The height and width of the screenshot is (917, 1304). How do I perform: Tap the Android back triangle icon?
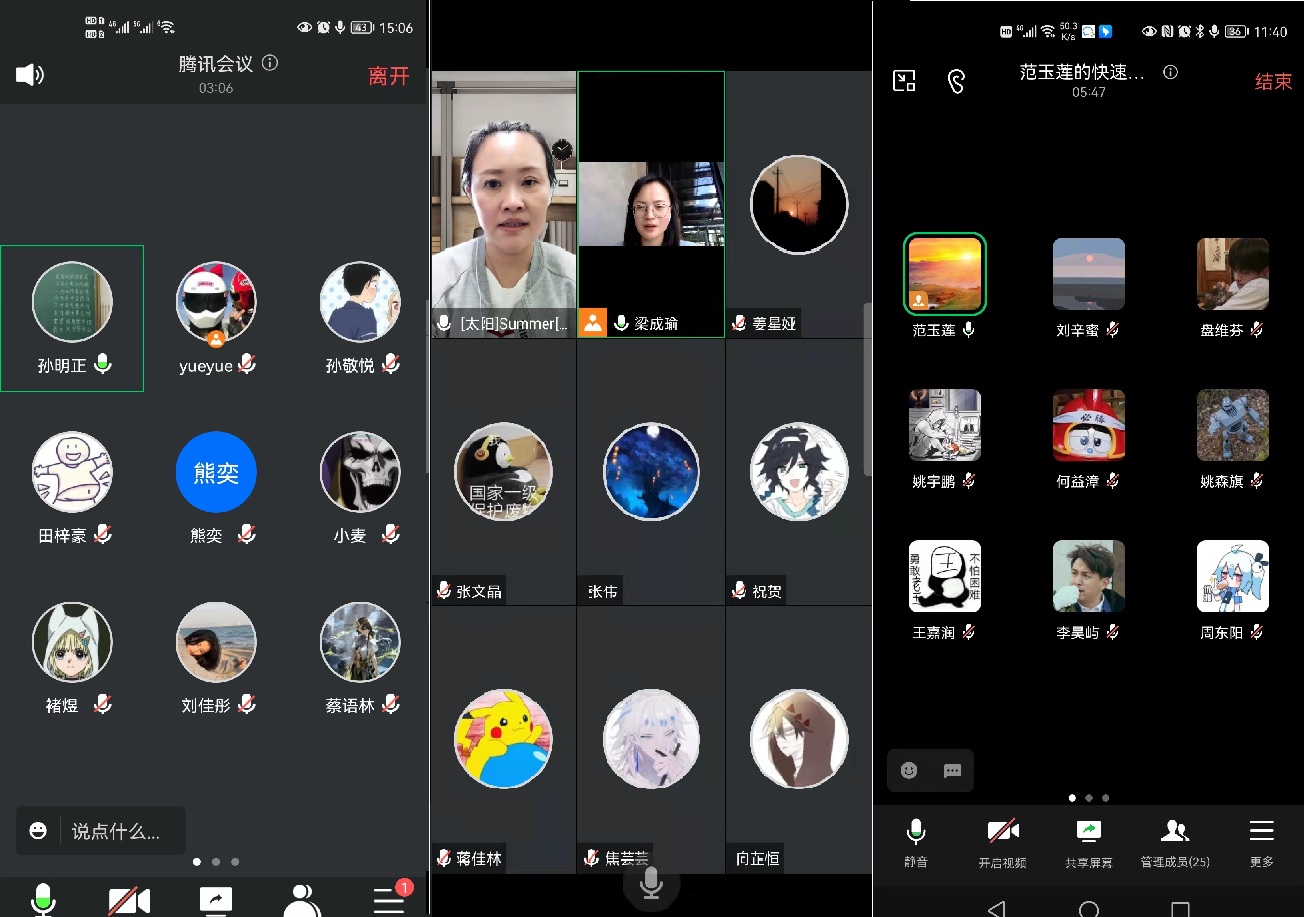coord(996,908)
